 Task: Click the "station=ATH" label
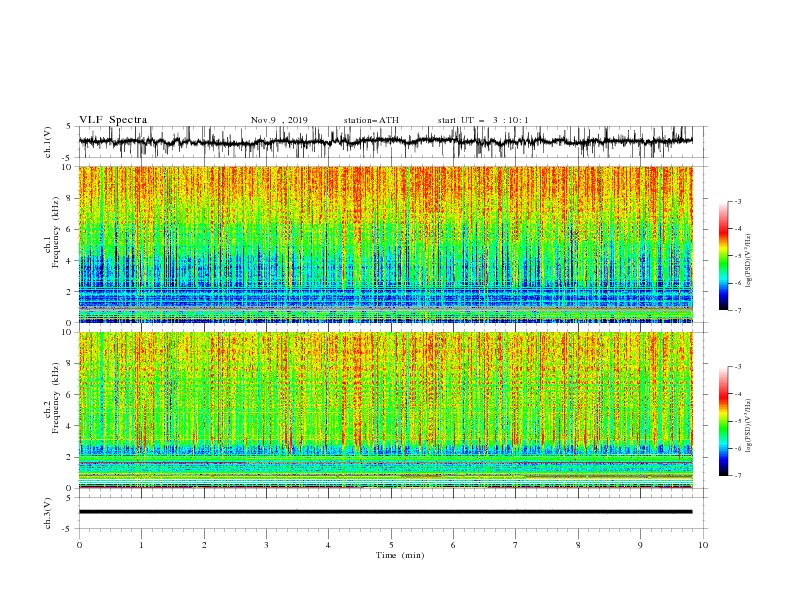(x=371, y=120)
